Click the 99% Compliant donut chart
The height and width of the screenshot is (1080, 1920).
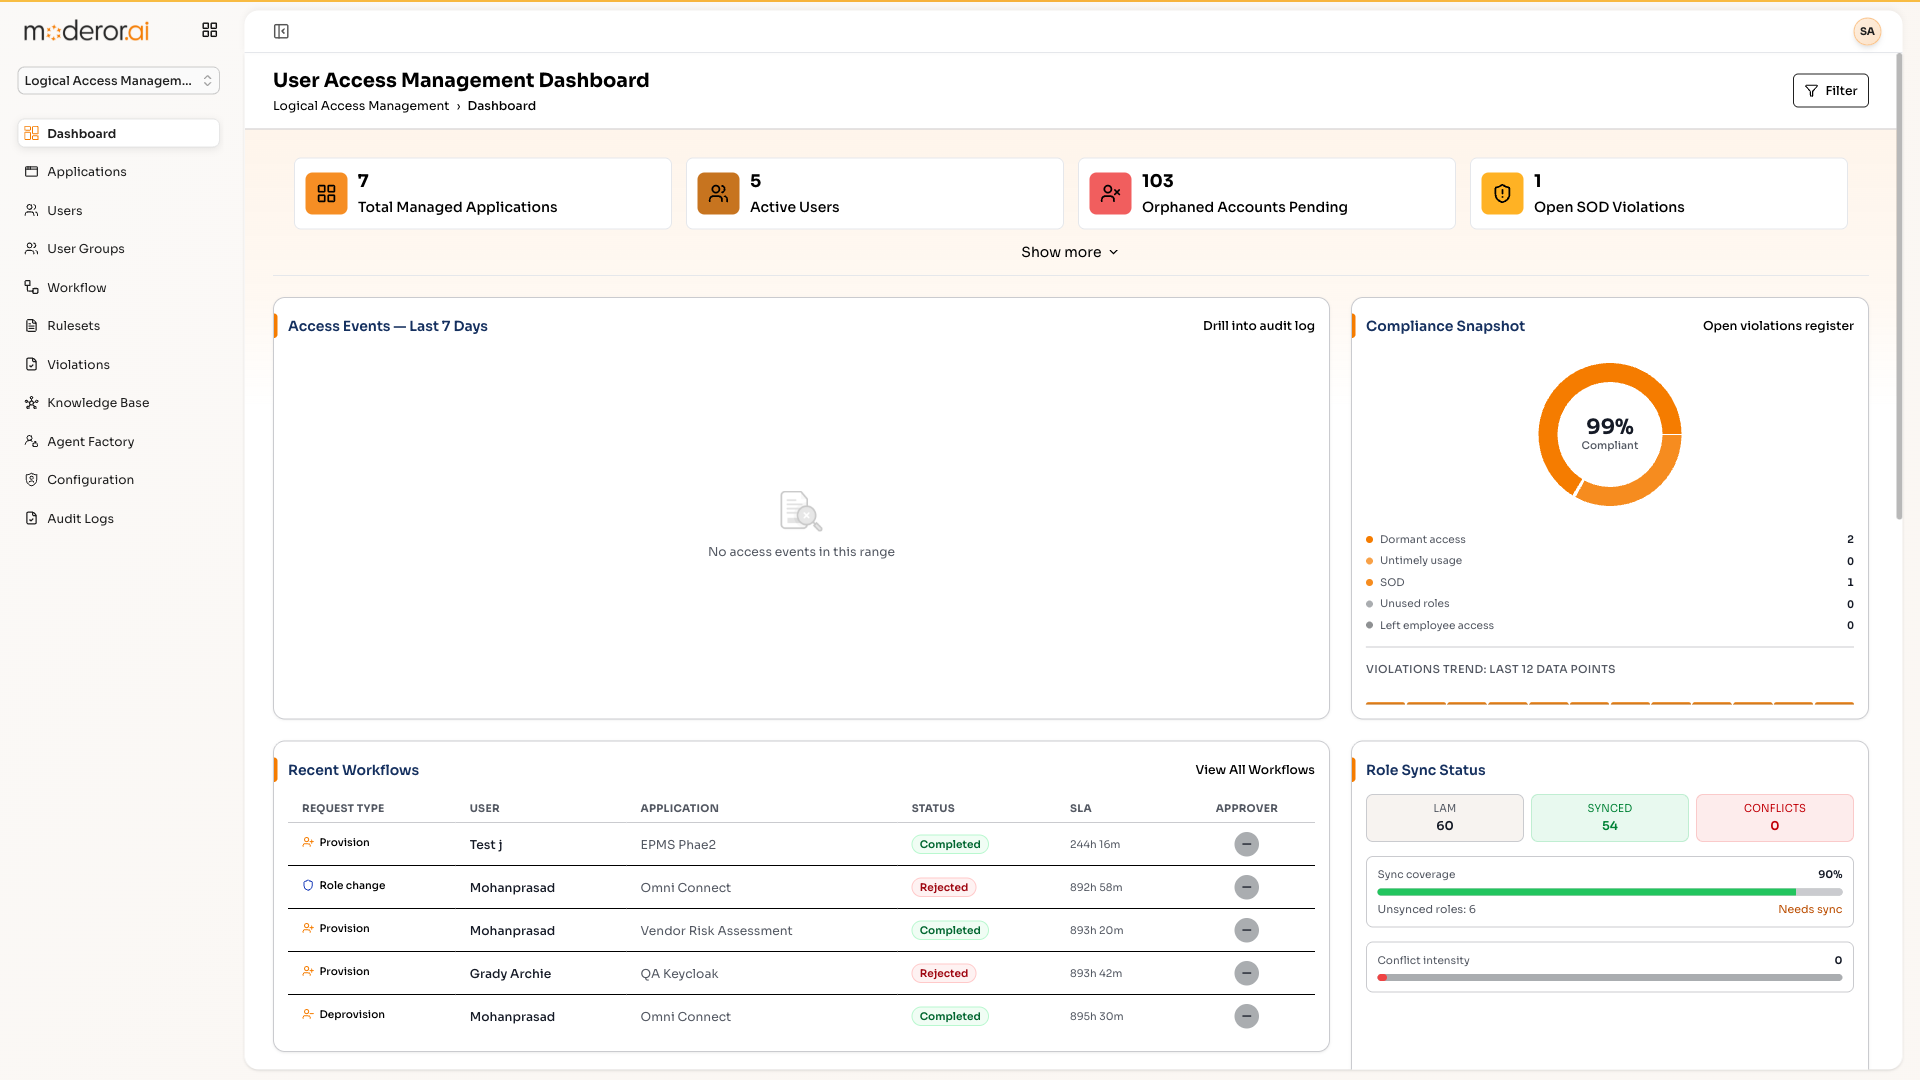click(1609, 434)
